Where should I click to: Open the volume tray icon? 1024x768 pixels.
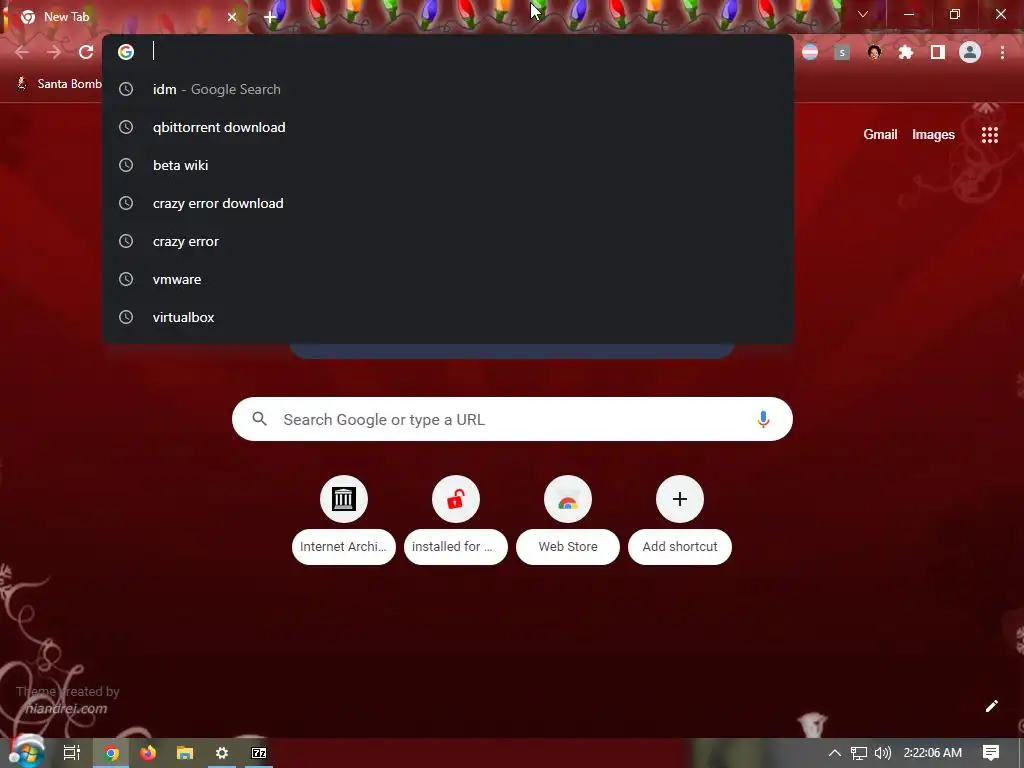tap(882, 753)
